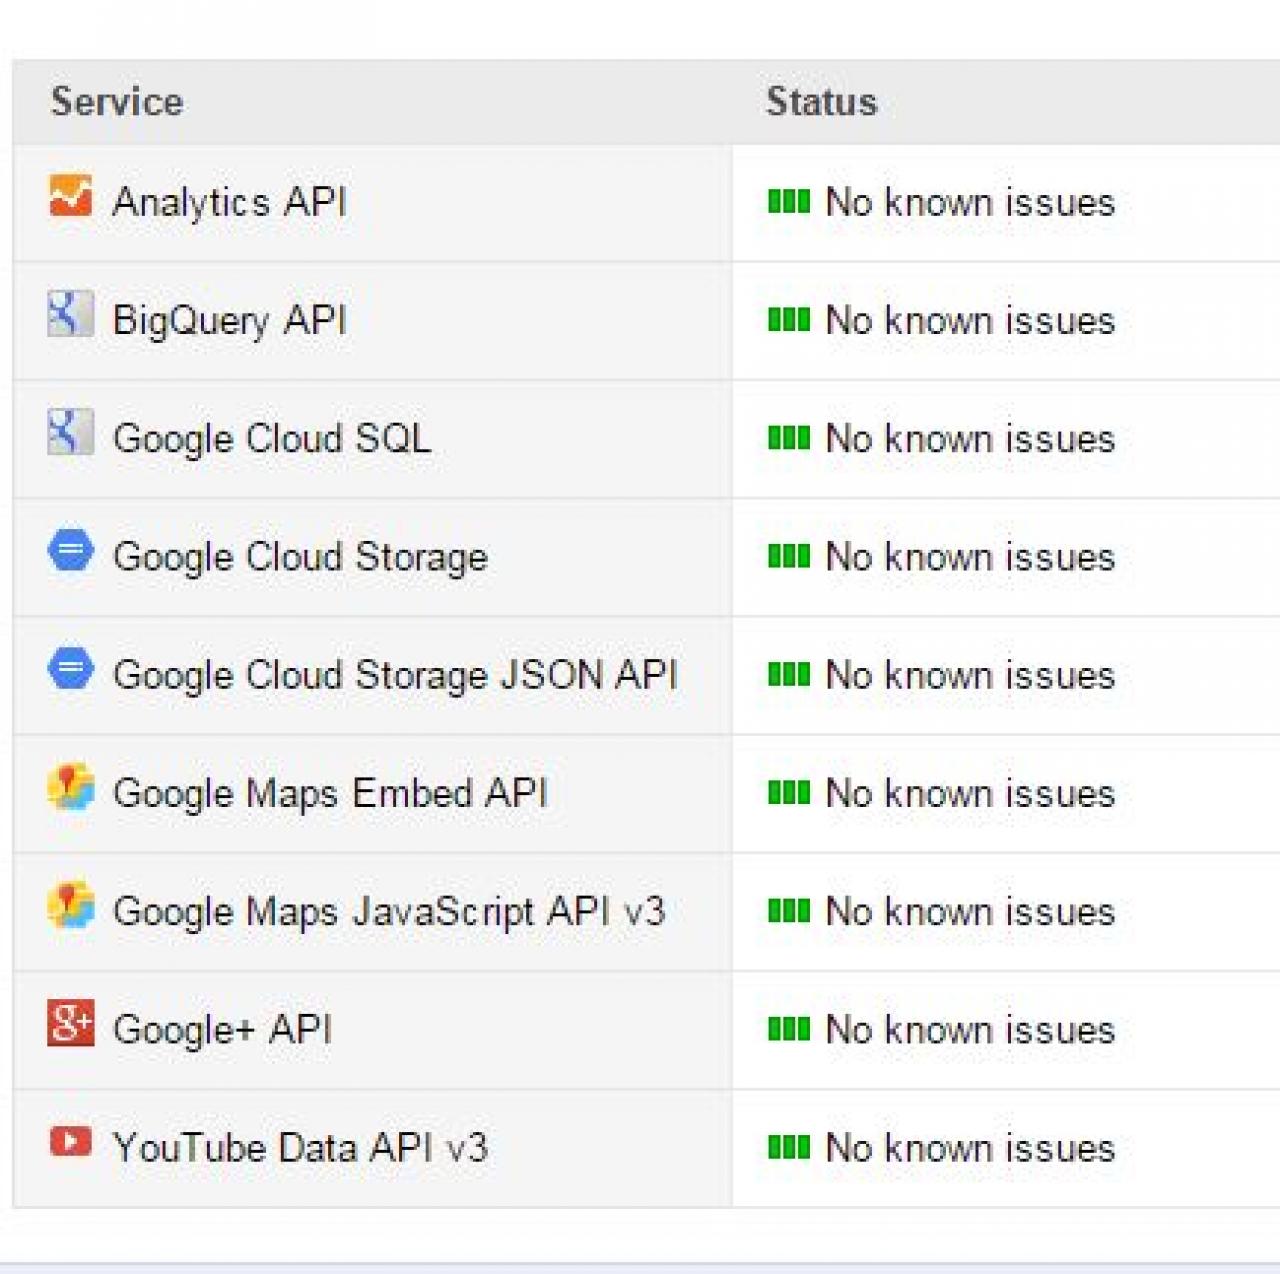Click the BigQuery API service icon
This screenshot has width=1280, height=1274.
(70, 315)
